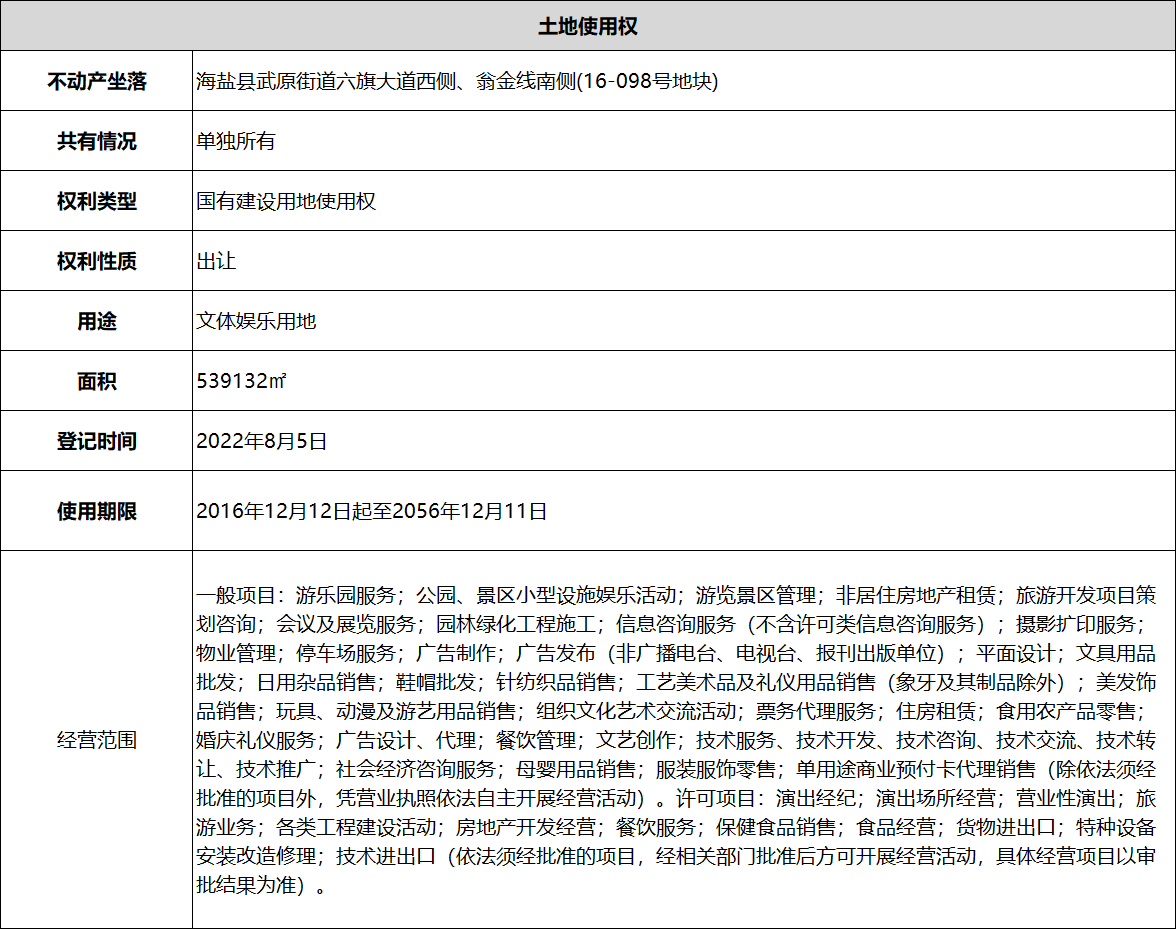Click the 土地使用权 table header
The image size is (1176, 929).
[588, 26]
